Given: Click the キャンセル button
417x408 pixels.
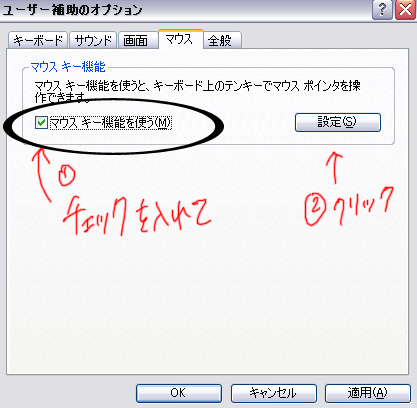Looking at the screenshot, I should tap(273, 393).
